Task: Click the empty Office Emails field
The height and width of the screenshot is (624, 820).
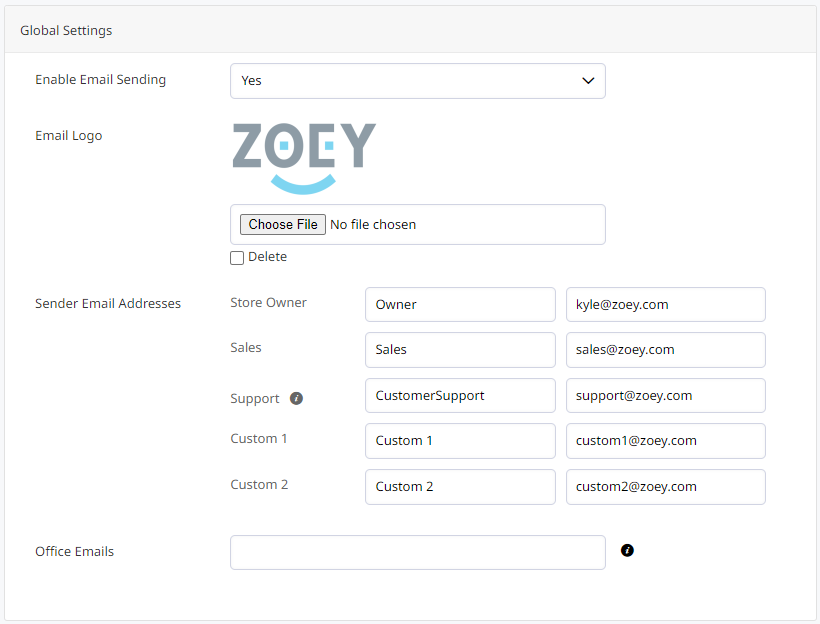Action: click(417, 552)
